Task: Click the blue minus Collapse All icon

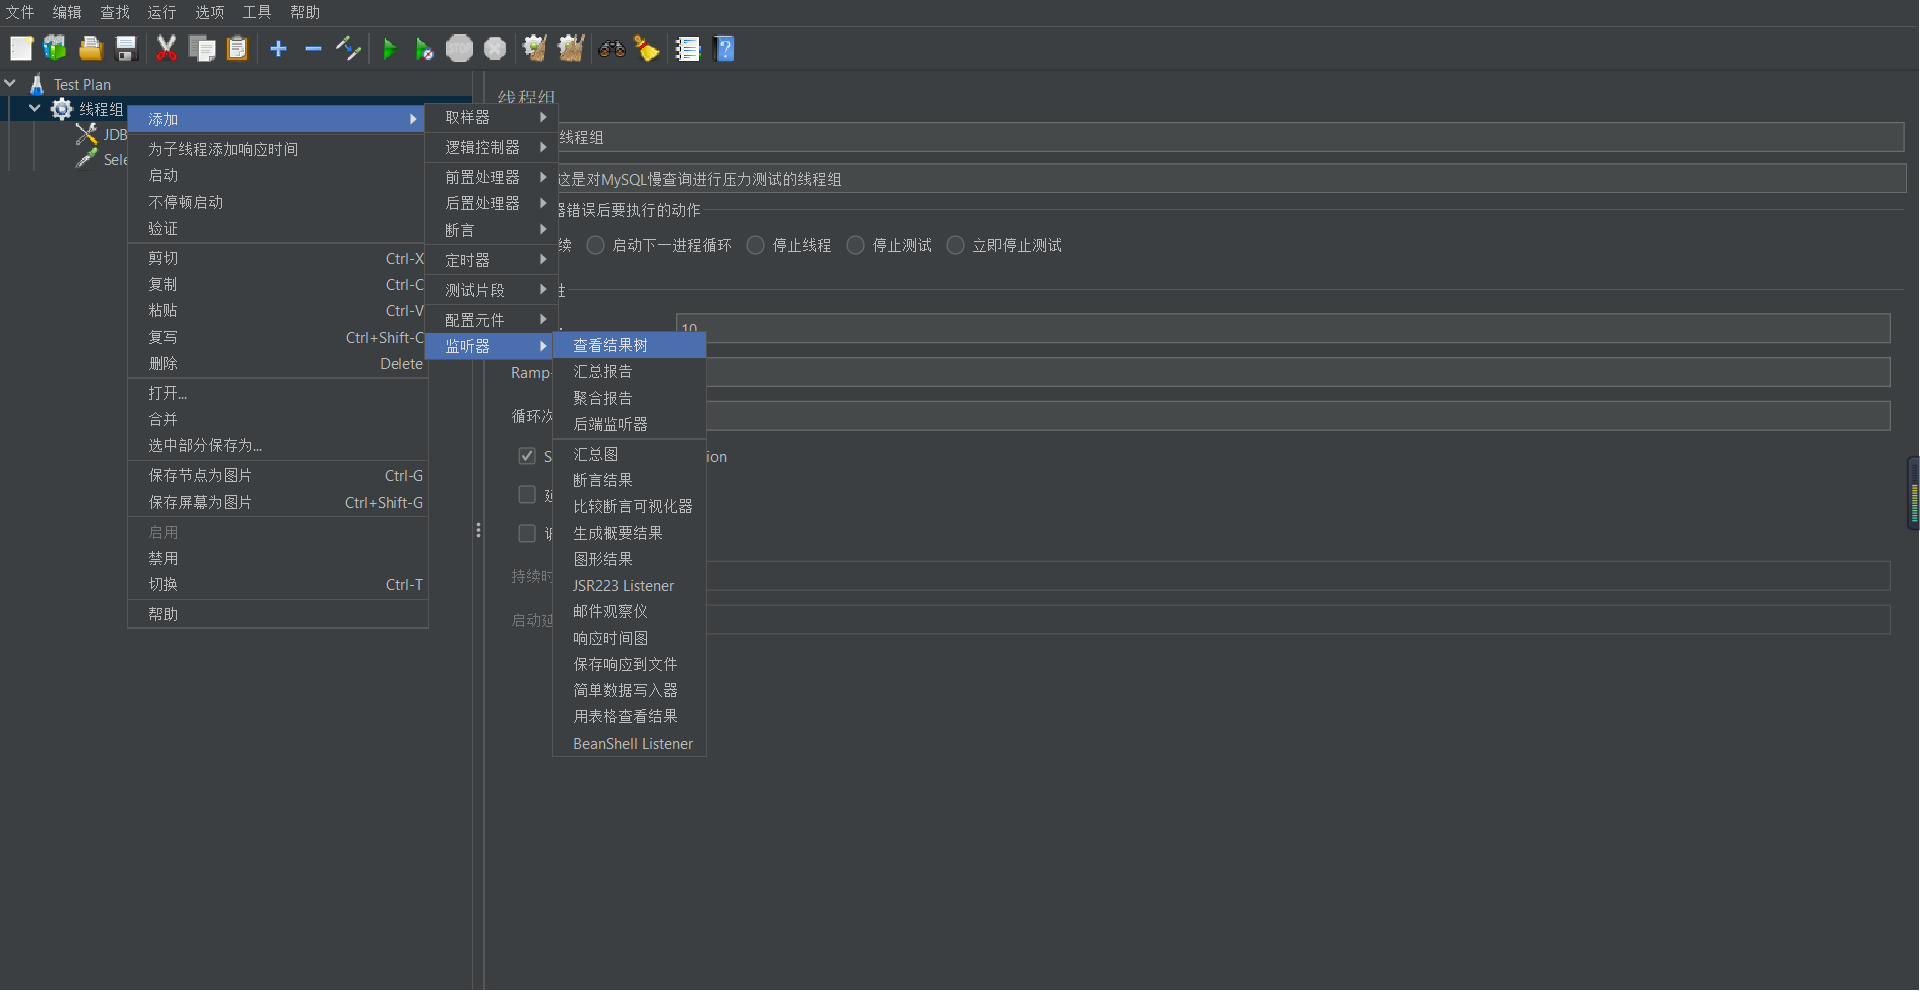Action: point(313,48)
